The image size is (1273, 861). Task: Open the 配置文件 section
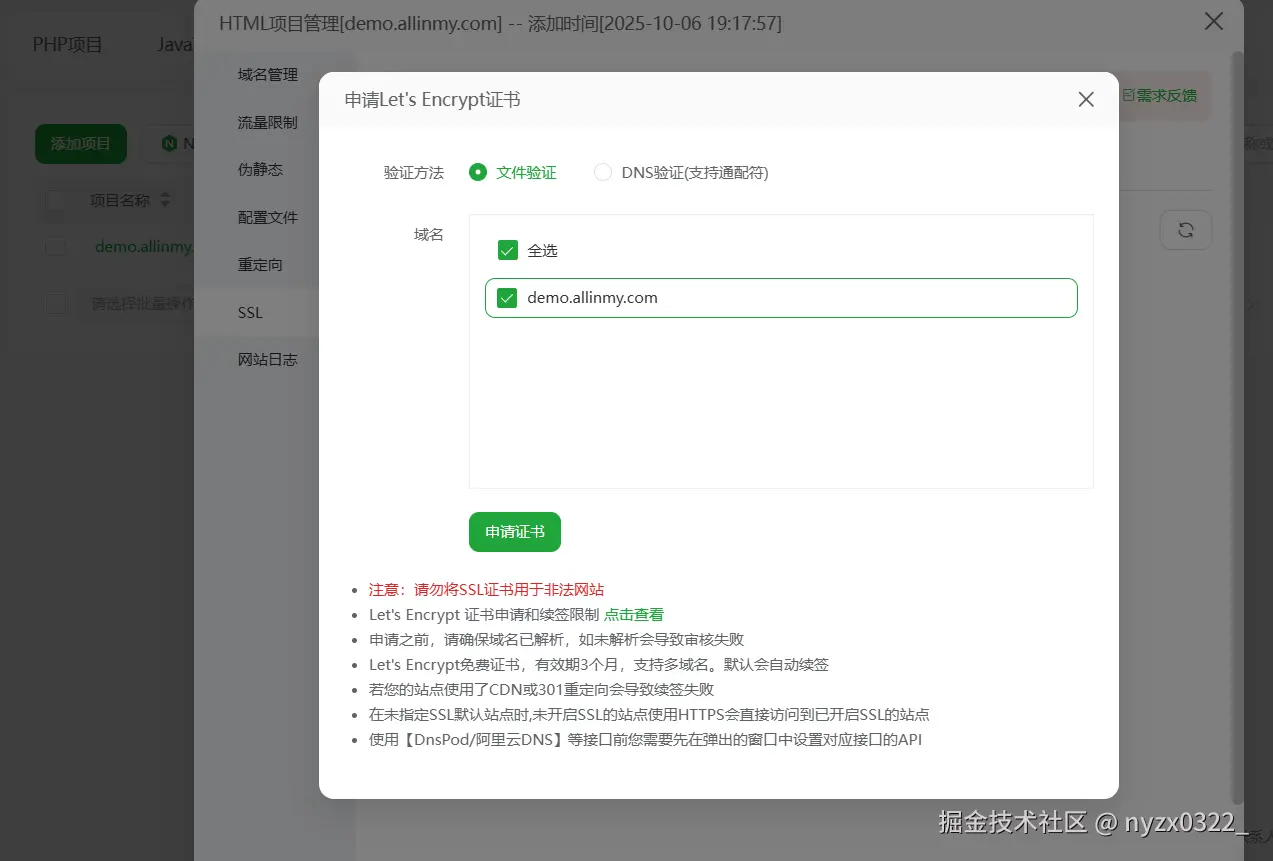pyautogui.click(x=266, y=217)
